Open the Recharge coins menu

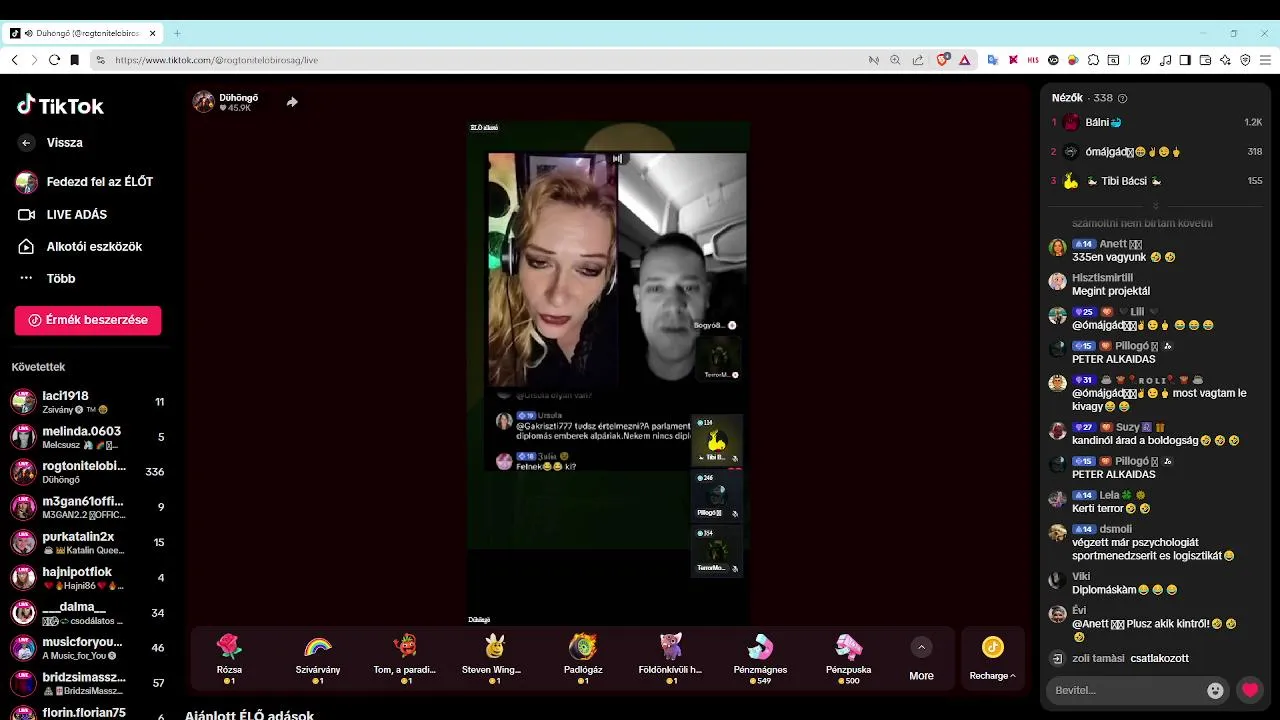coord(993,659)
